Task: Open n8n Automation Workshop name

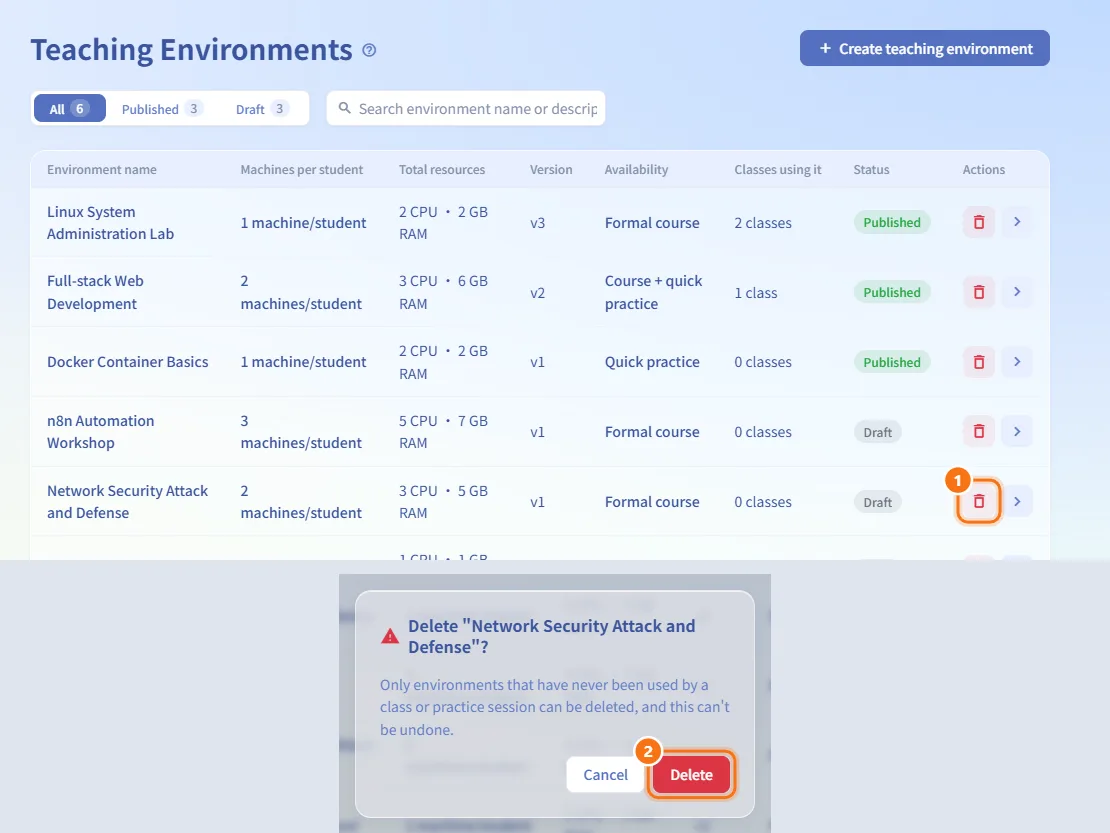Action: pos(101,431)
